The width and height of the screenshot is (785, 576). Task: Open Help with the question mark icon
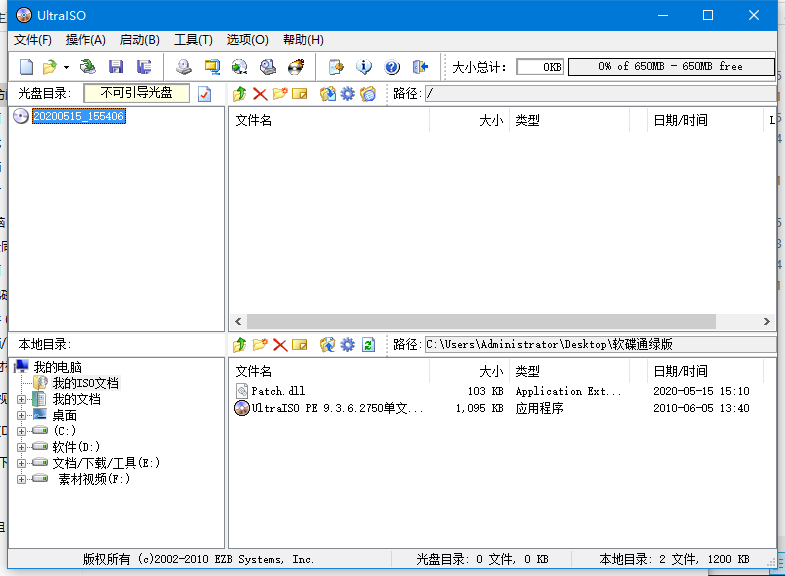click(x=392, y=67)
